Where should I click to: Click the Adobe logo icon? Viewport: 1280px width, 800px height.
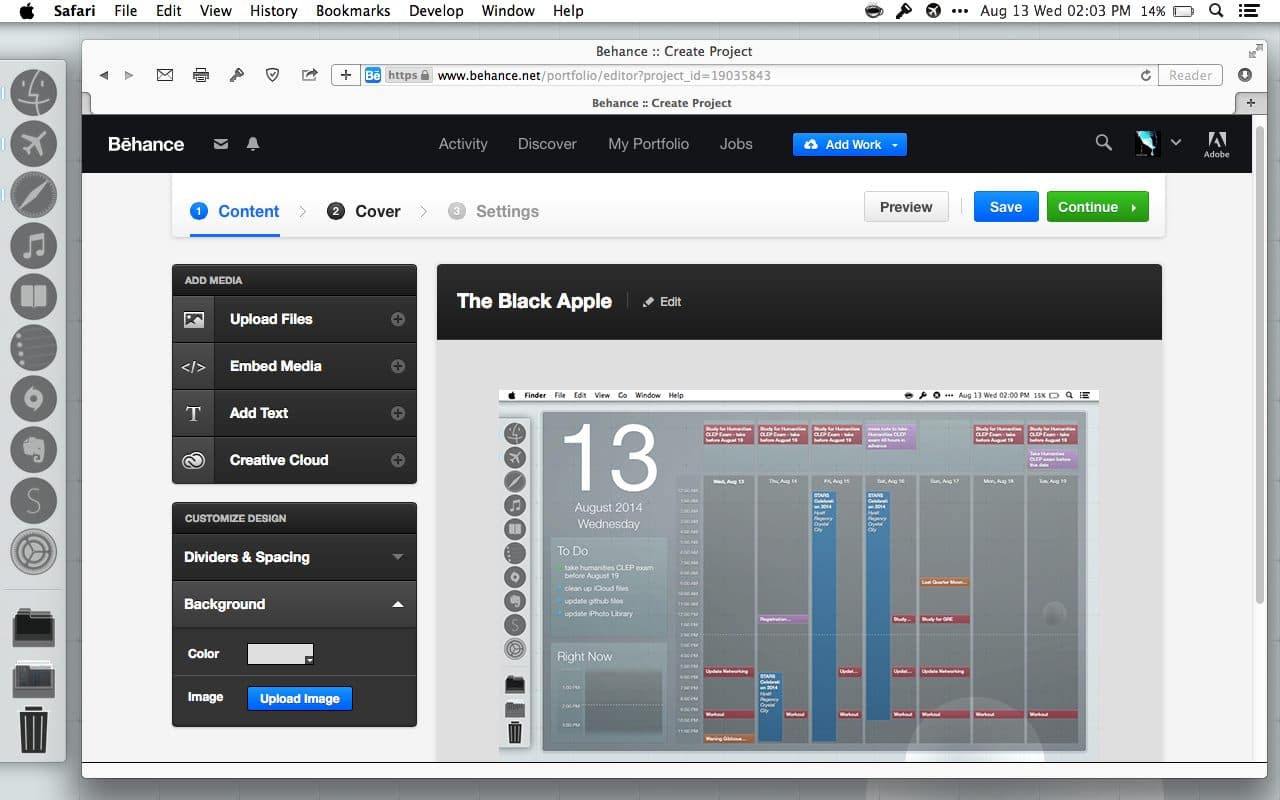tap(1216, 144)
